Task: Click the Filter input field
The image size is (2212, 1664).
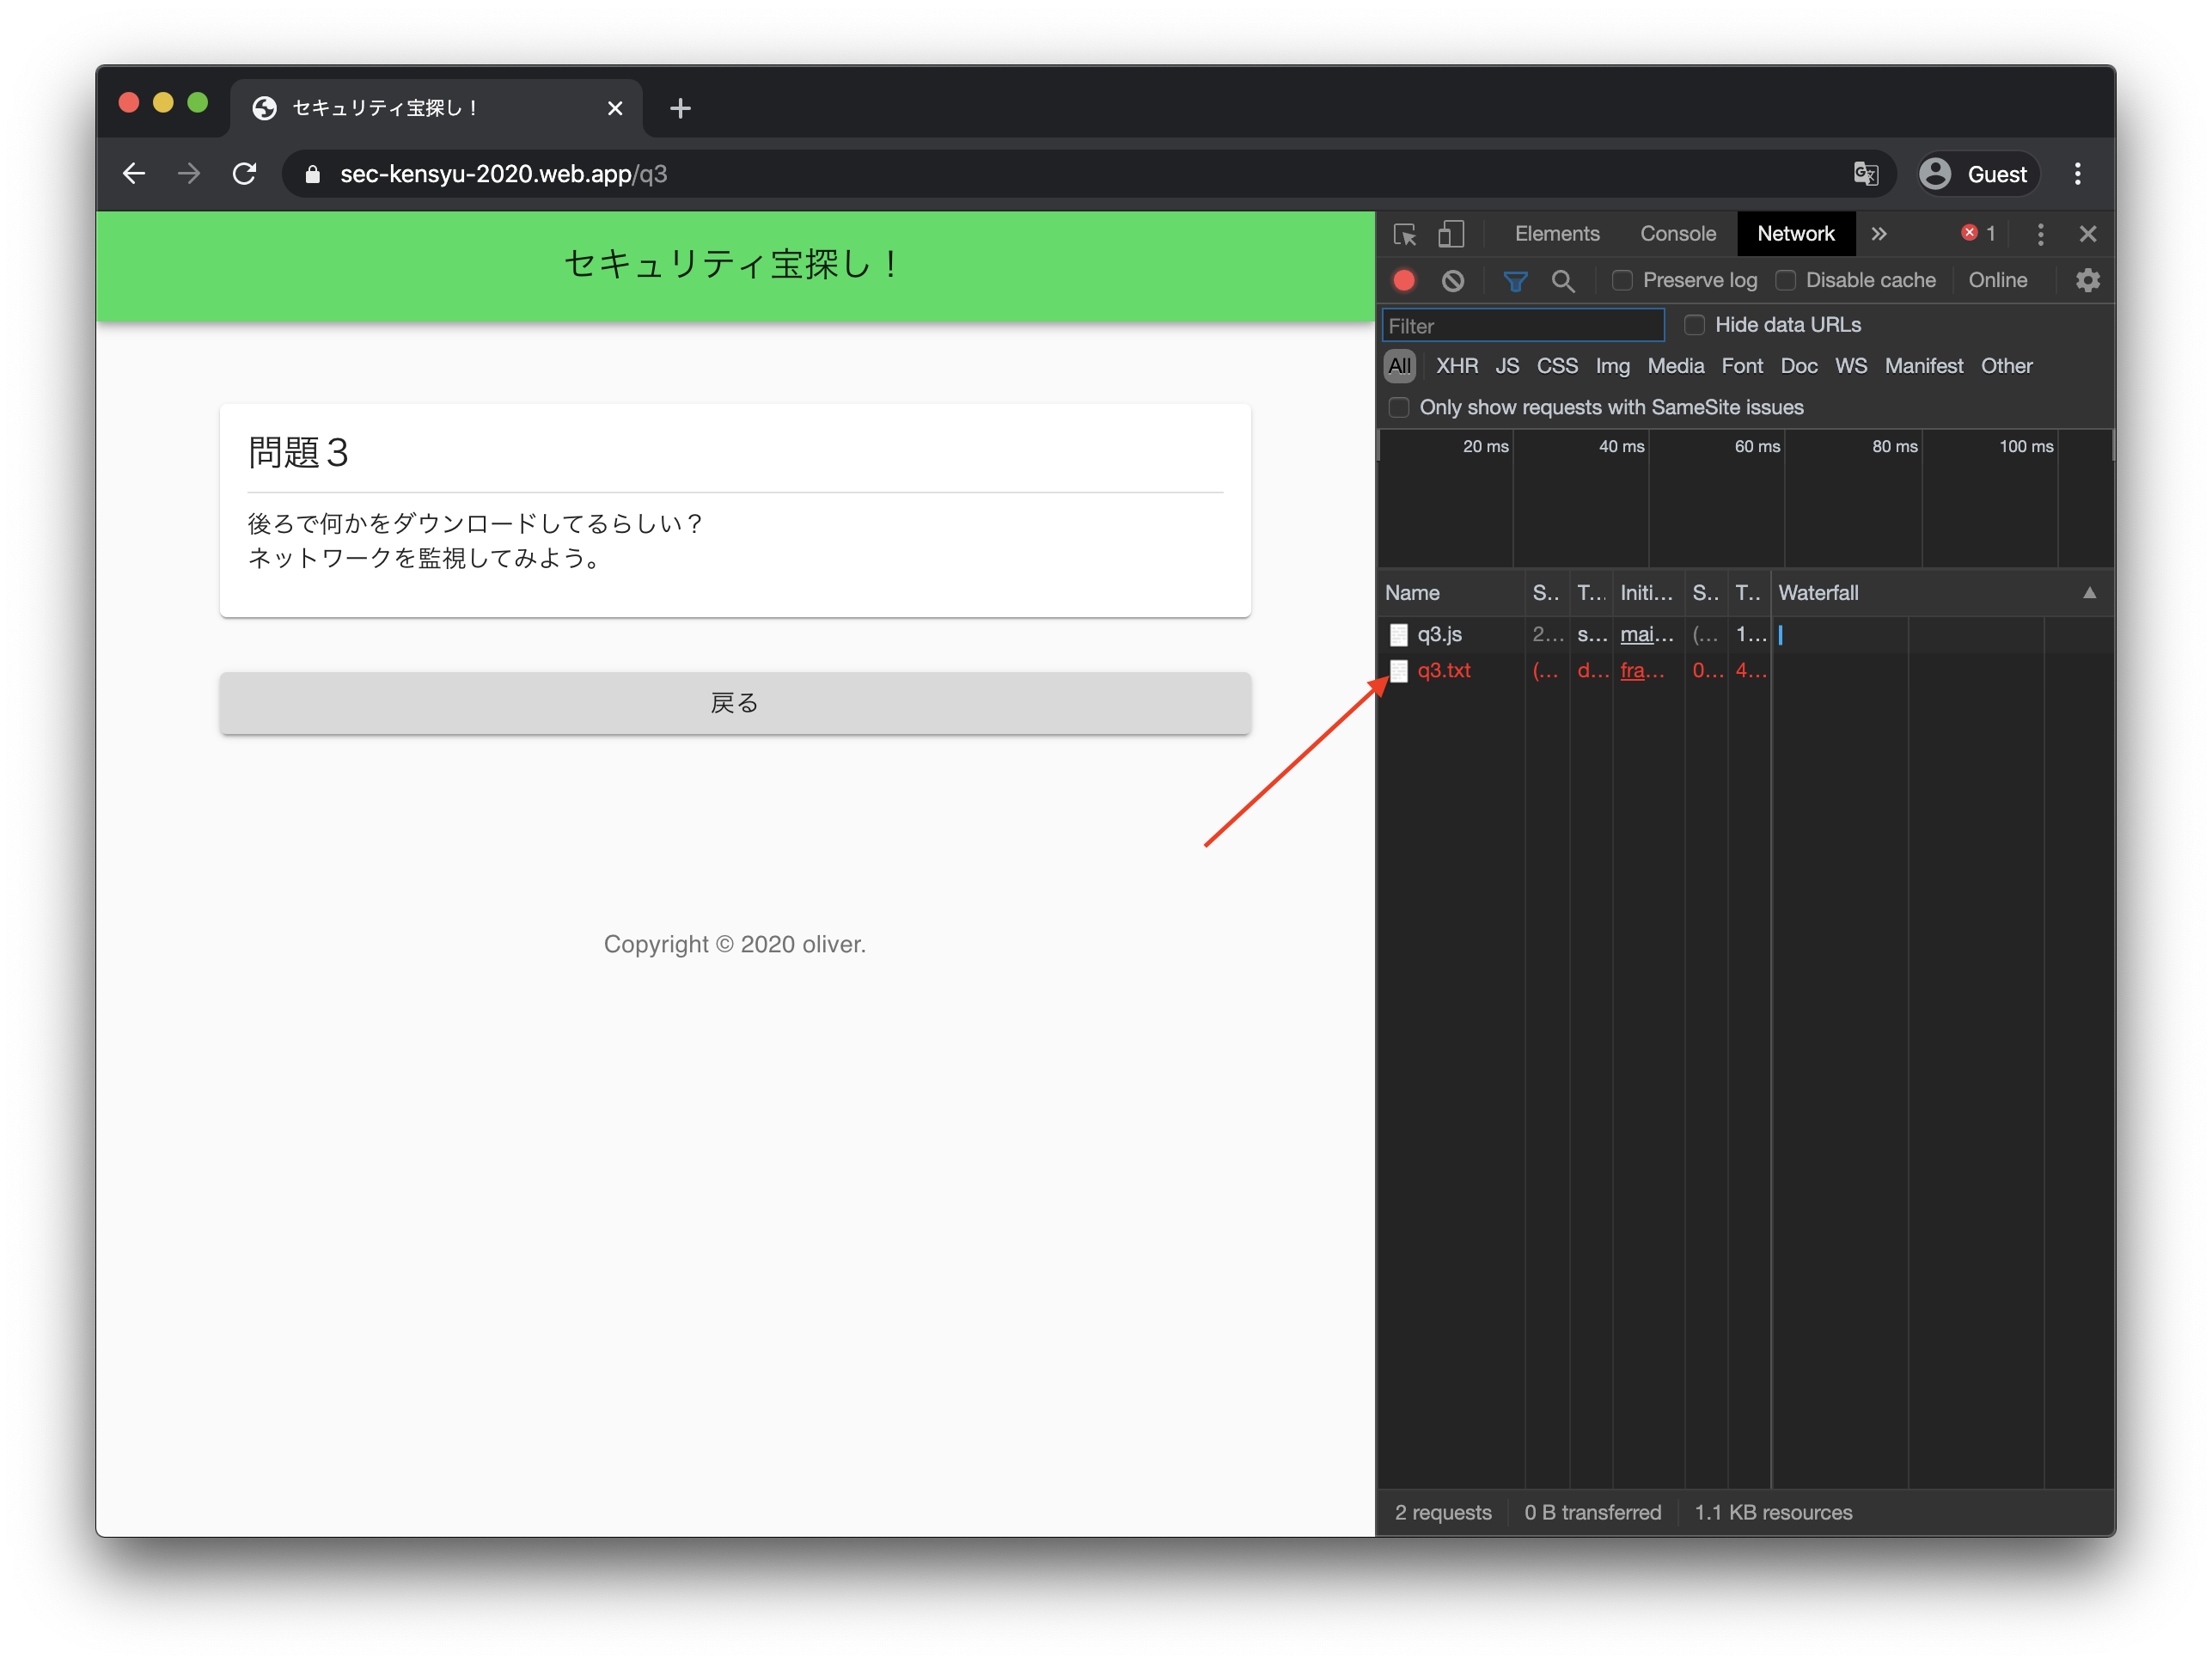Action: point(1524,325)
